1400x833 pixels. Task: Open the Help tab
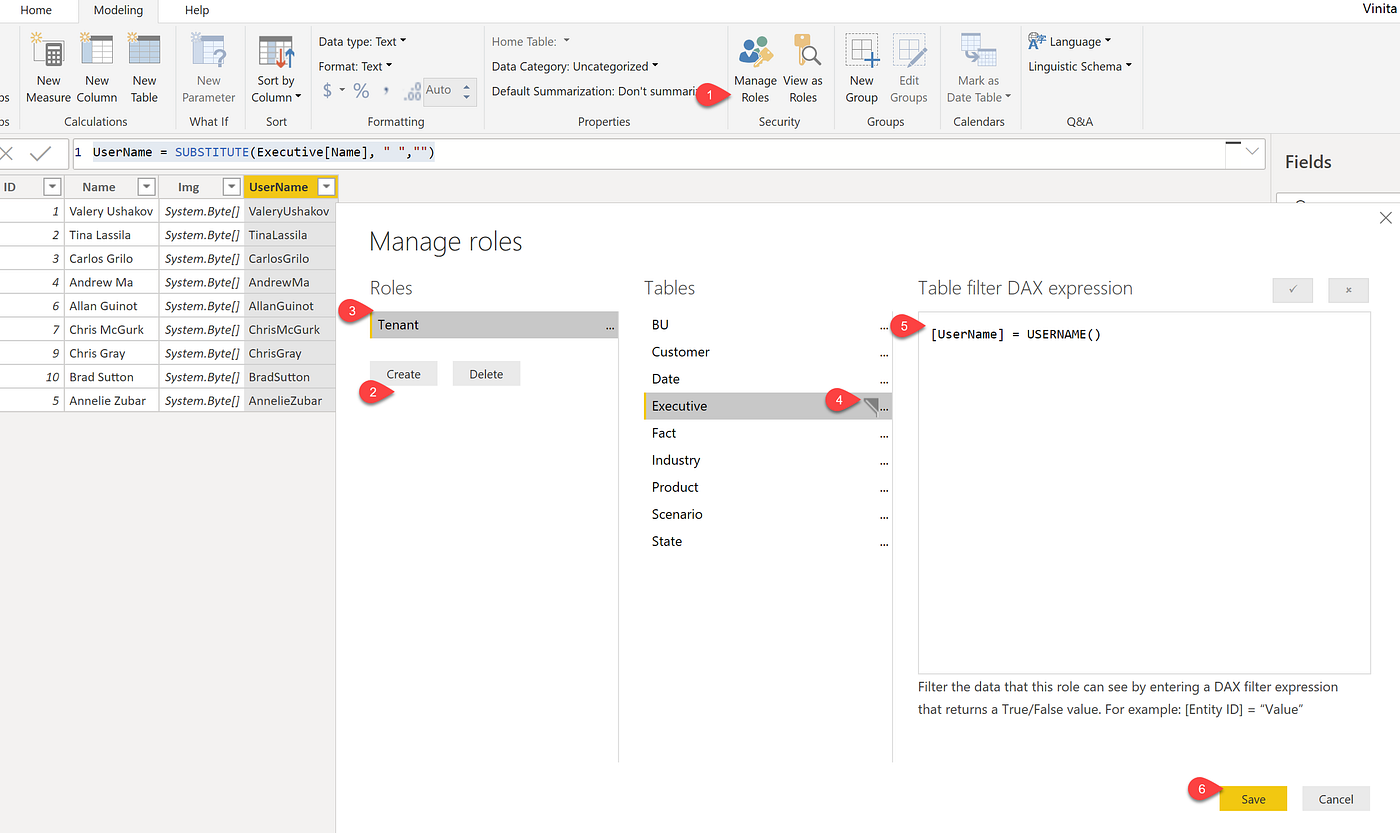(x=196, y=10)
